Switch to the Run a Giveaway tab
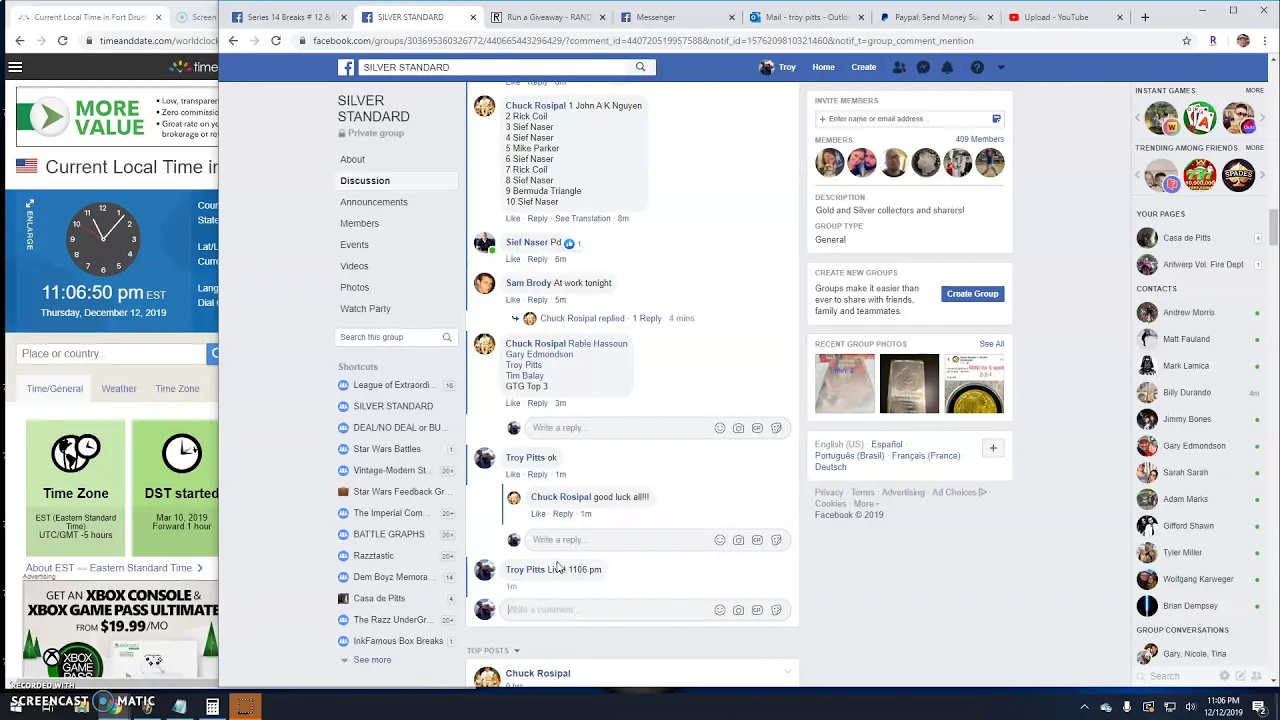Screen dimensions: 1280x720 [548, 17]
